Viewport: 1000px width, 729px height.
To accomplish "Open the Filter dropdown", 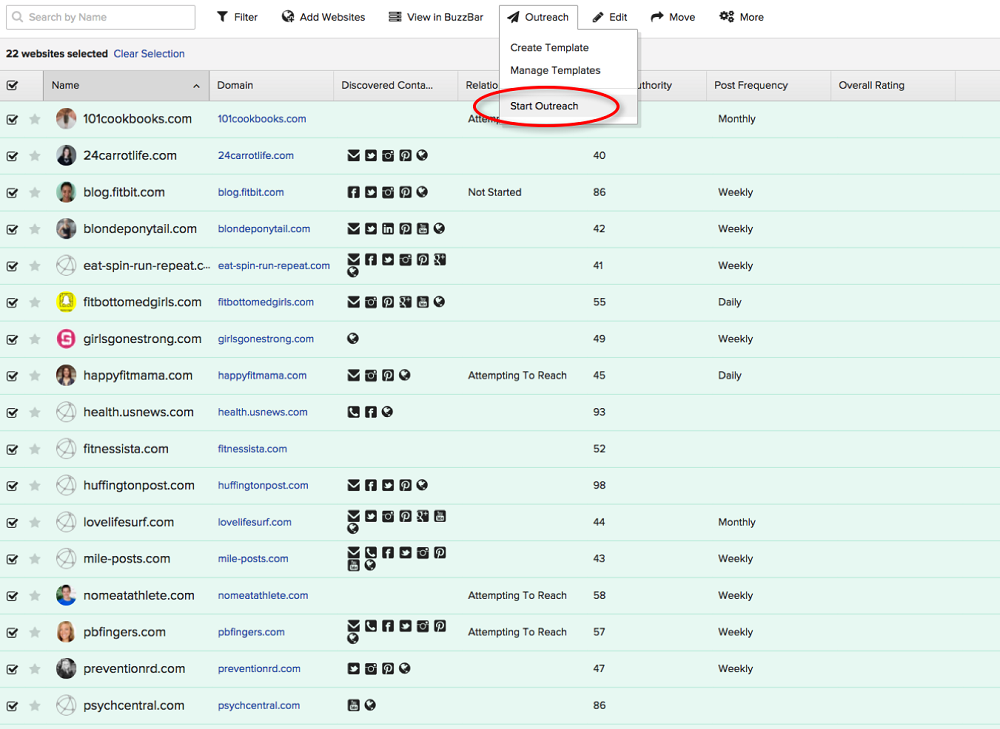I will (237, 17).
